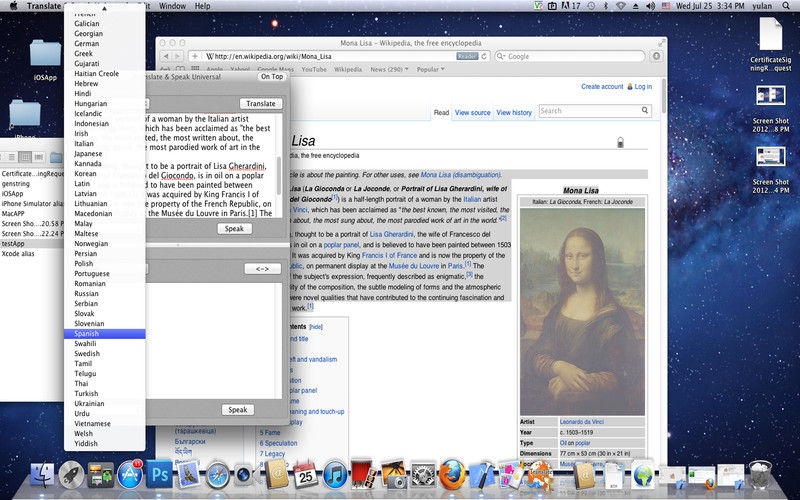The image size is (800, 500).
Task: Open the Window menu
Action: click(172, 6)
